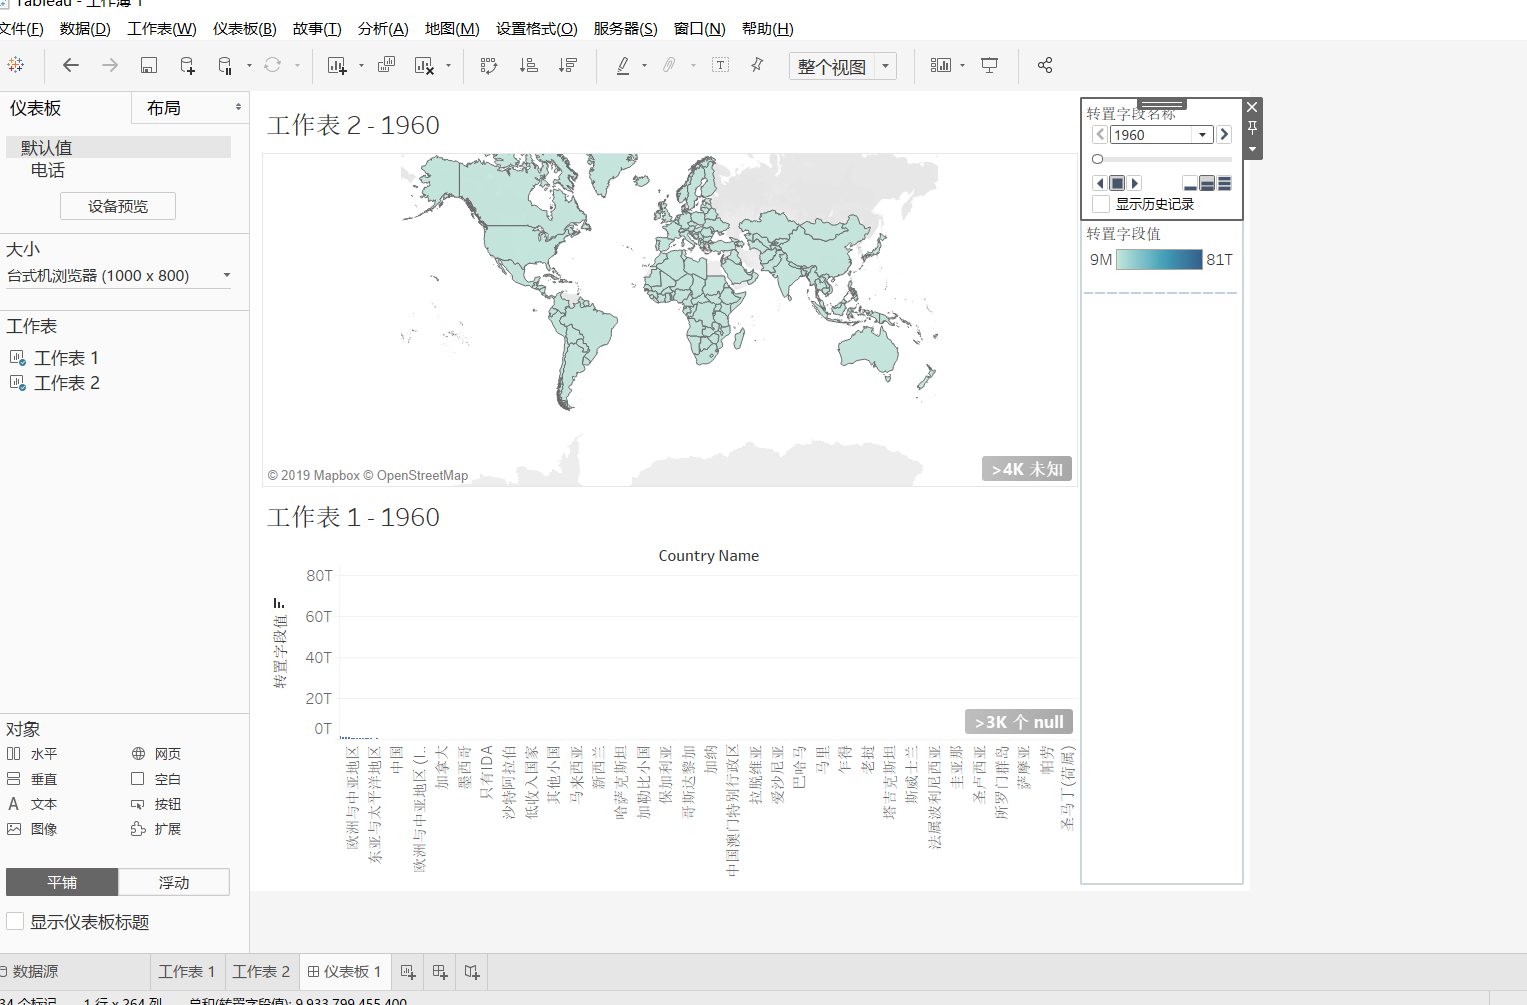1527x1005 pixels.
Task: Click the undo arrow icon
Action: (70, 65)
